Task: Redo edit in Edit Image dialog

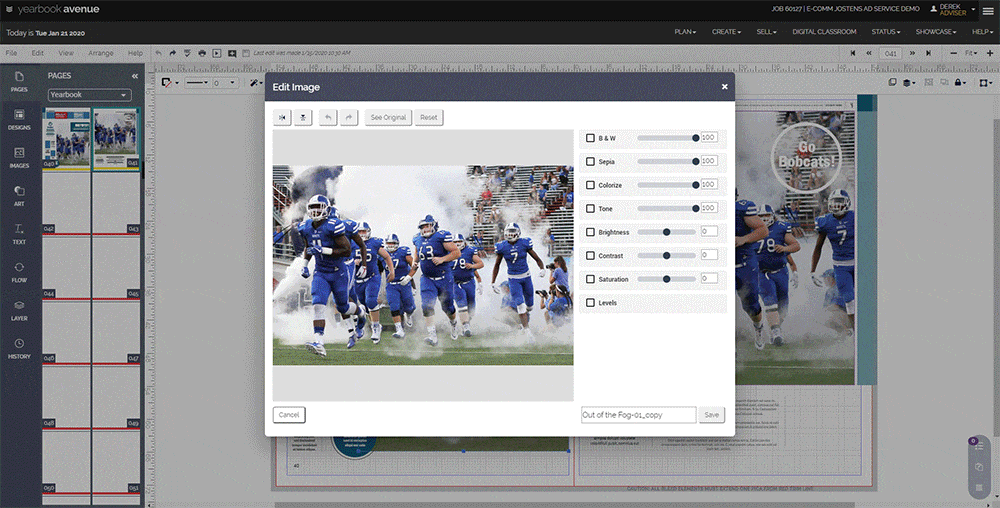Action: click(349, 117)
